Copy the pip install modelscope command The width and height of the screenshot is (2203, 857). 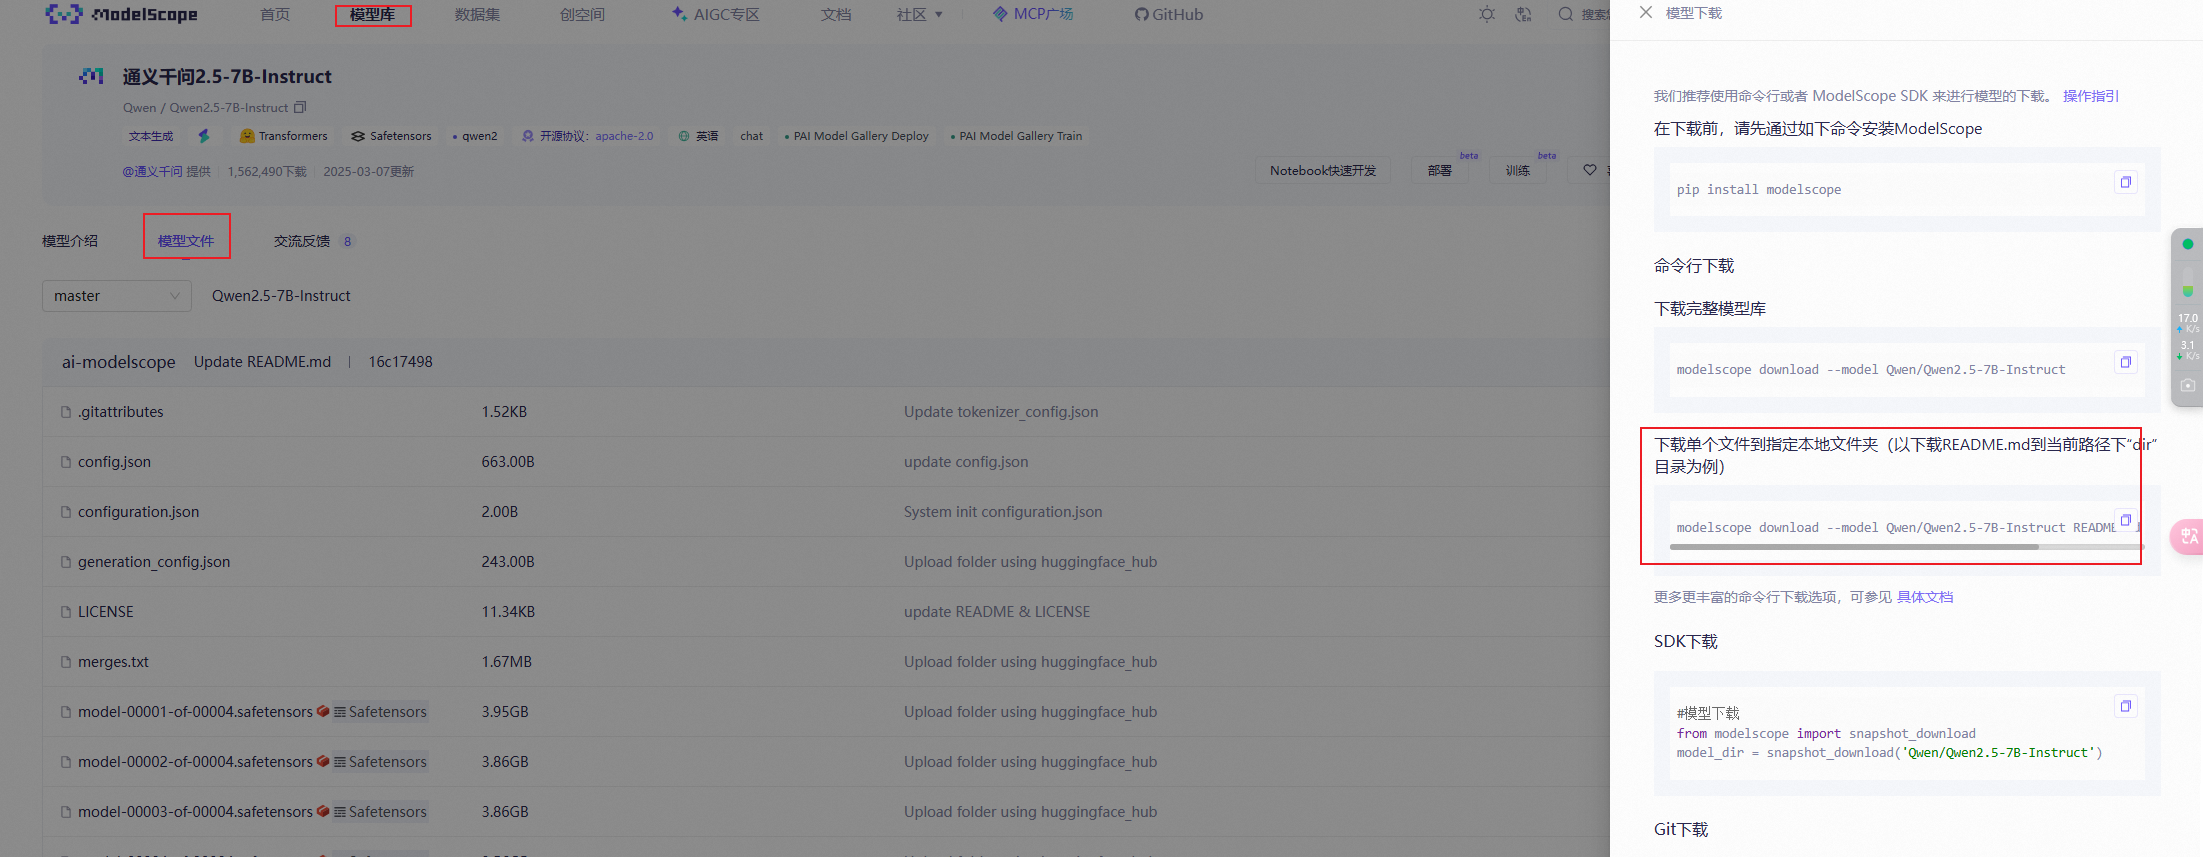[x=2126, y=182]
